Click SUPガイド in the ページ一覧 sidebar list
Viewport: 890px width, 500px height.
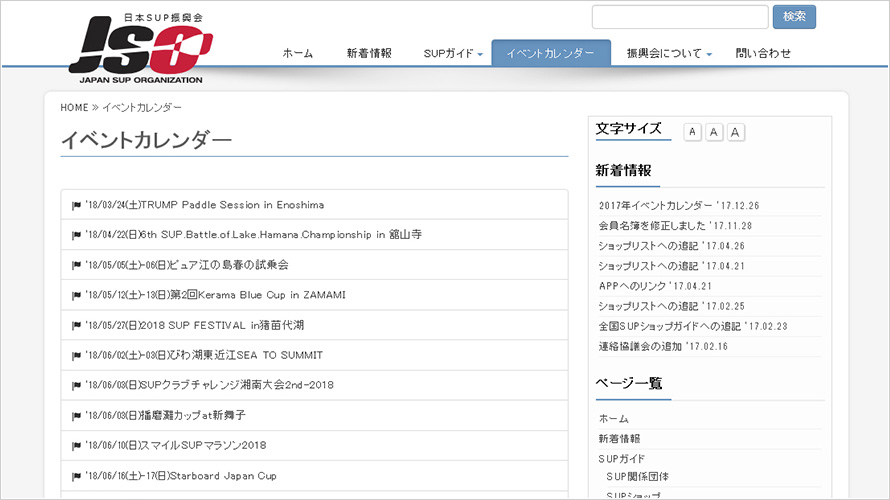click(622, 459)
